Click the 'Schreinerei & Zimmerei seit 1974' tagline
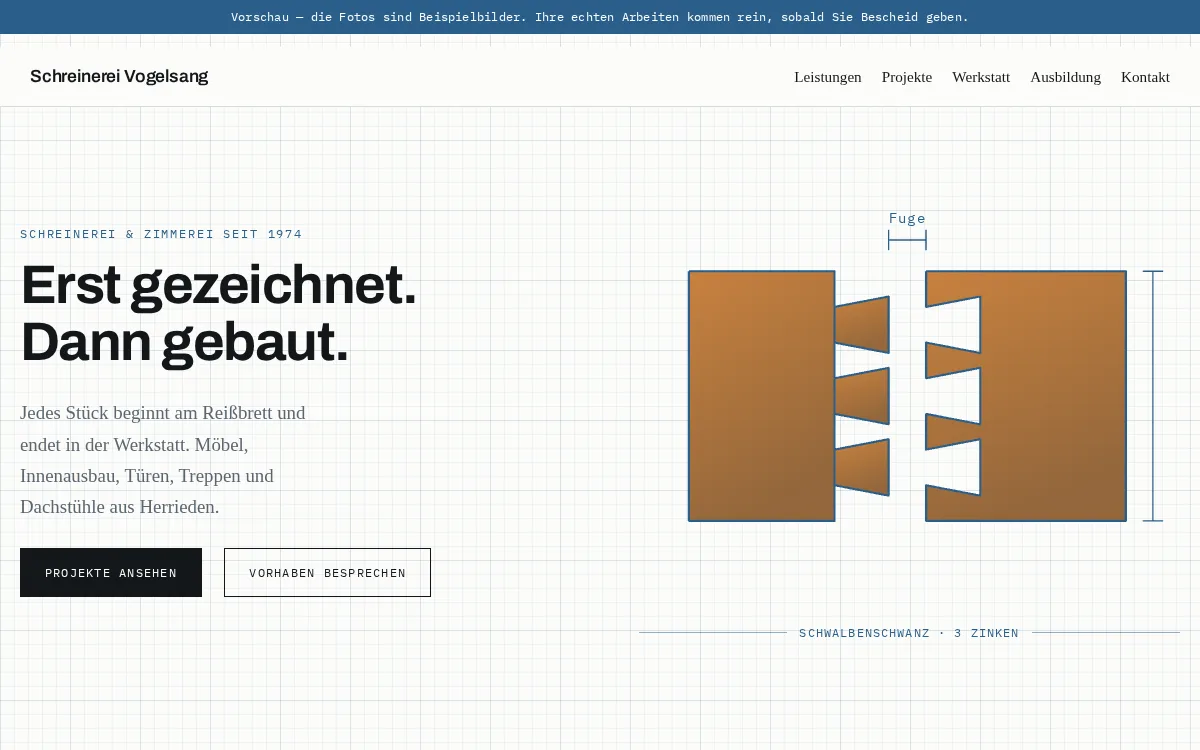The width and height of the screenshot is (1200, 750). coord(161,234)
